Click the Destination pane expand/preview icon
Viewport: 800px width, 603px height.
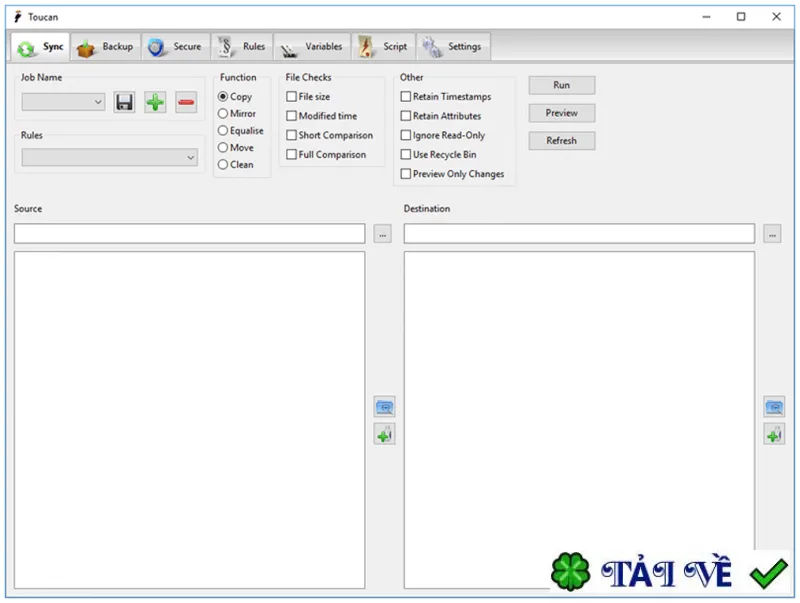pyautogui.click(x=774, y=407)
